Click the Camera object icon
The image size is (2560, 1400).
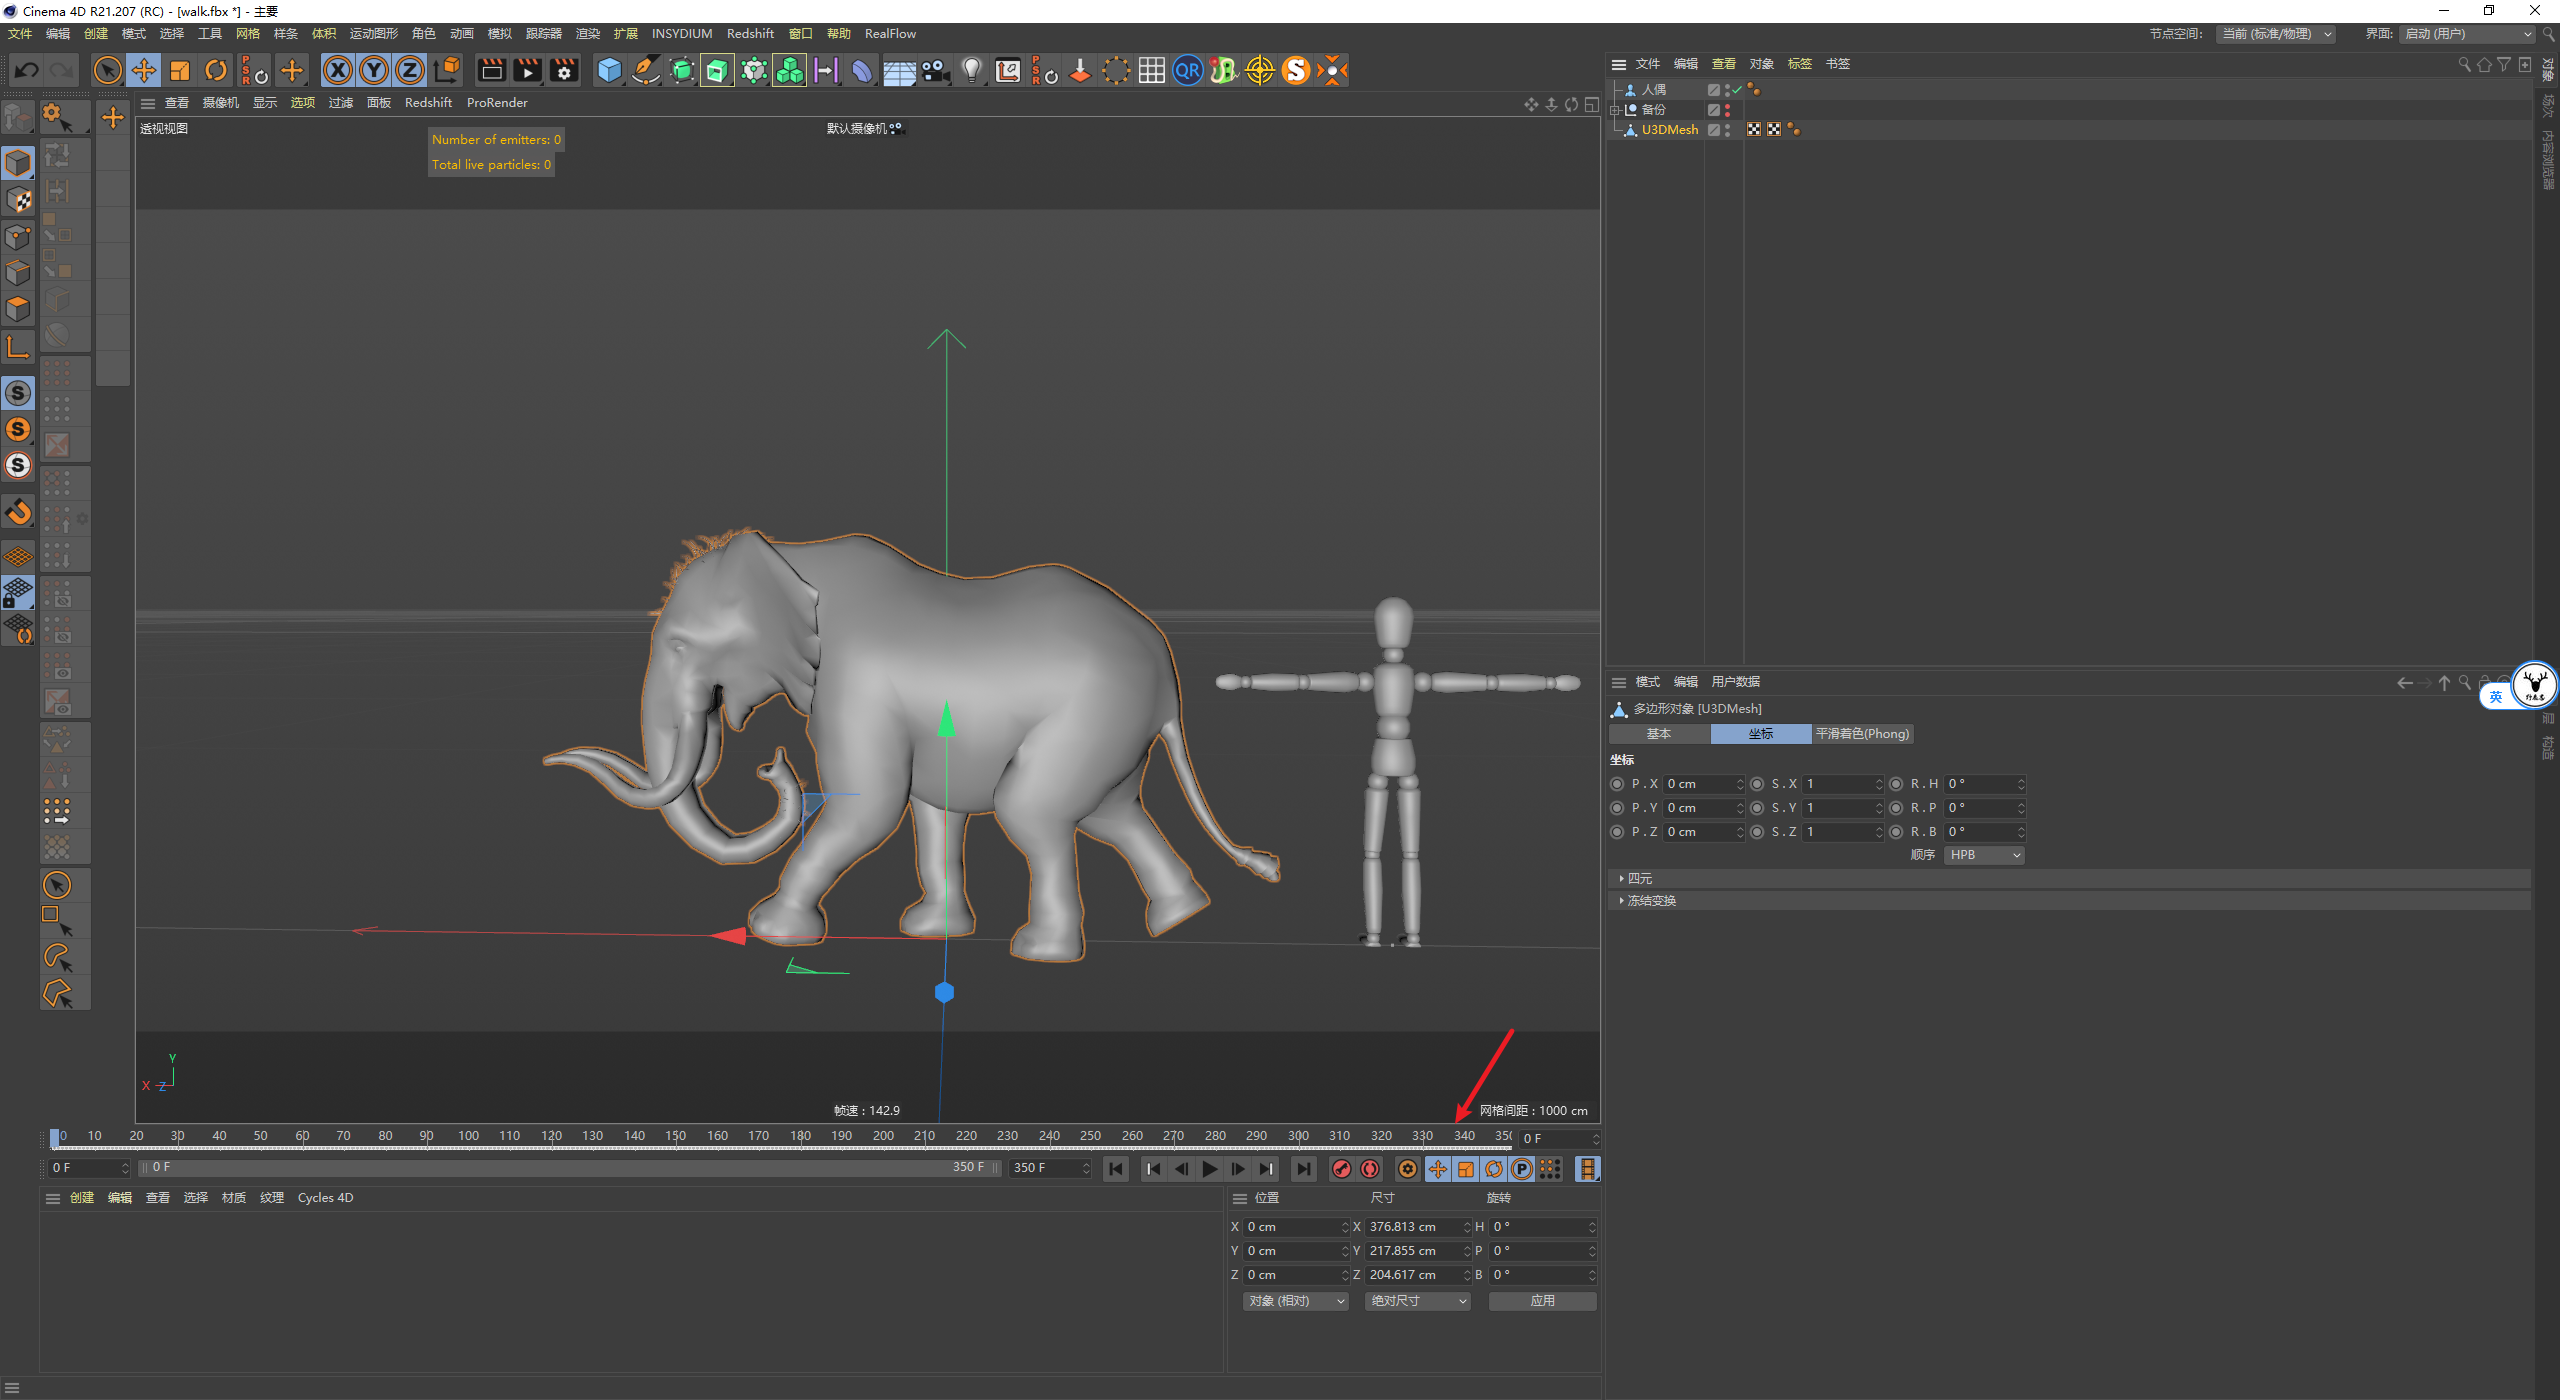pyautogui.click(x=935, y=71)
